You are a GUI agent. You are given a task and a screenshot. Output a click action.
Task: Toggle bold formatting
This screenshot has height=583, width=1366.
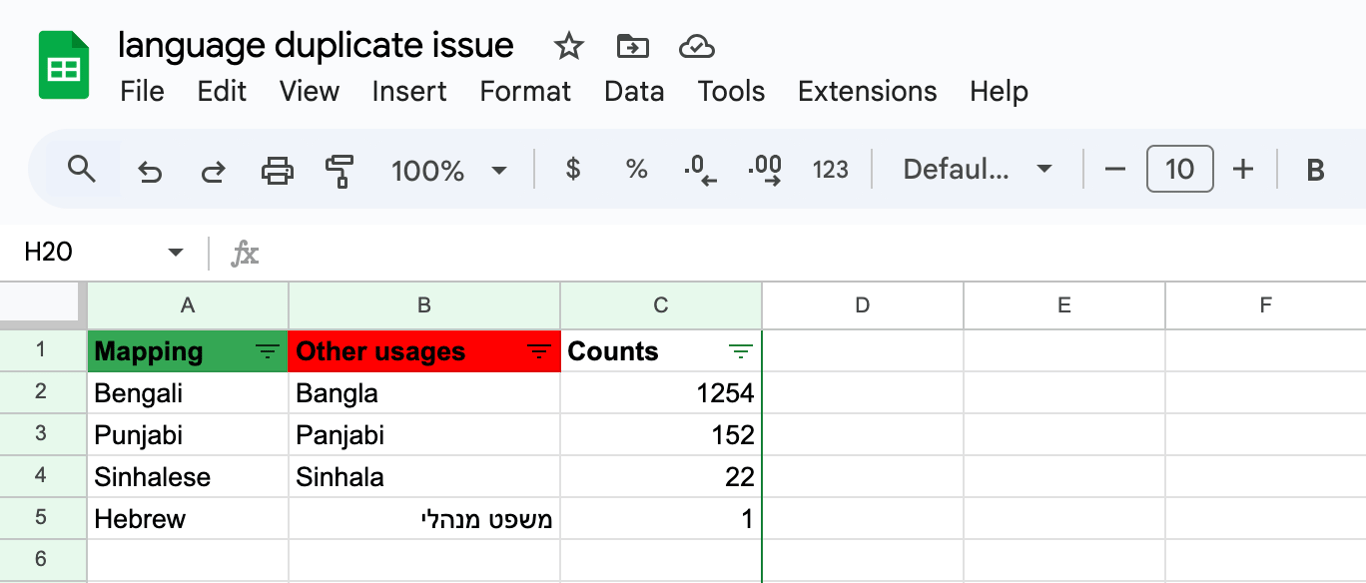click(1316, 170)
